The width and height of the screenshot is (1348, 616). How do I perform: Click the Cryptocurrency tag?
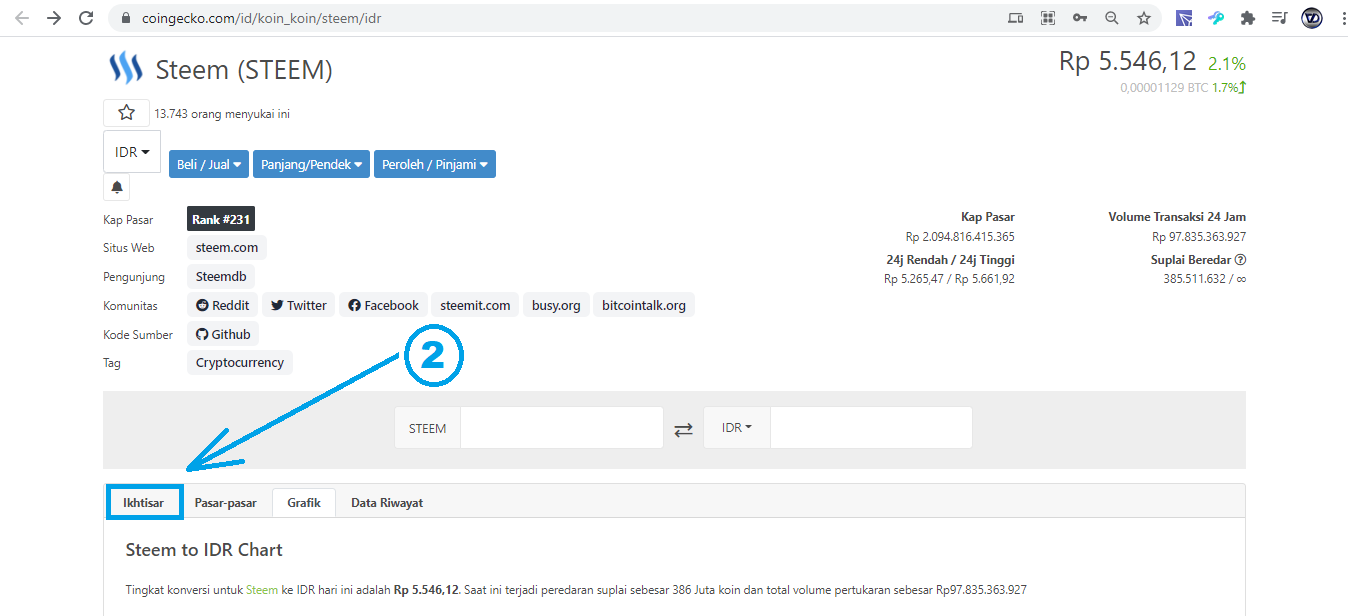pyautogui.click(x=240, y=362)
